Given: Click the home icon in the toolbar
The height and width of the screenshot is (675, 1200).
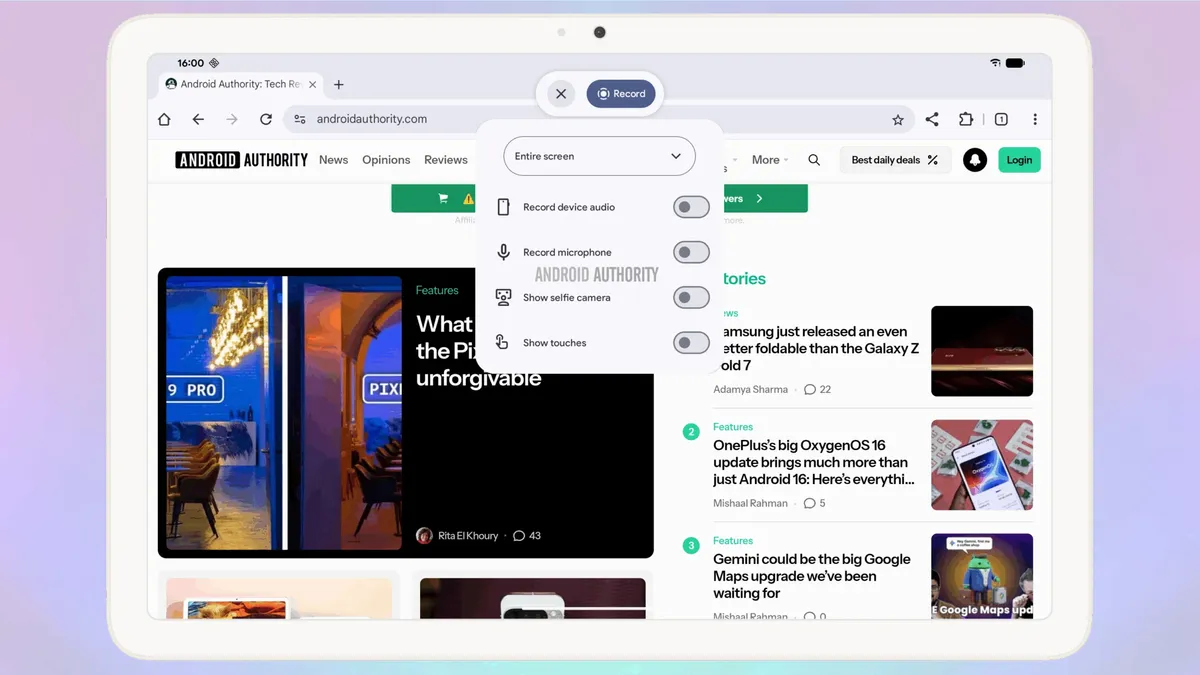Looking at the screenshot, I should coord(163,118).
